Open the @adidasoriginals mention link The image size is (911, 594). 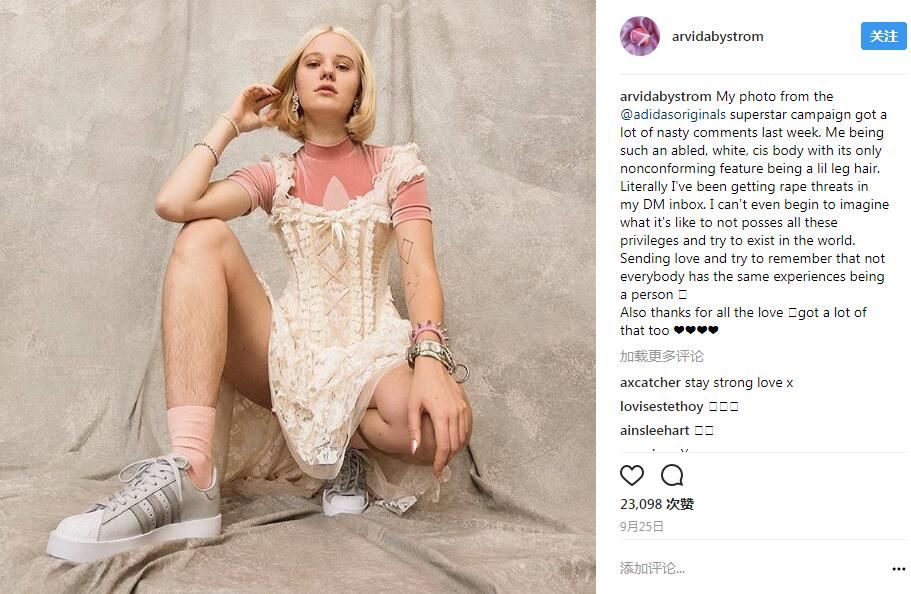672,115
